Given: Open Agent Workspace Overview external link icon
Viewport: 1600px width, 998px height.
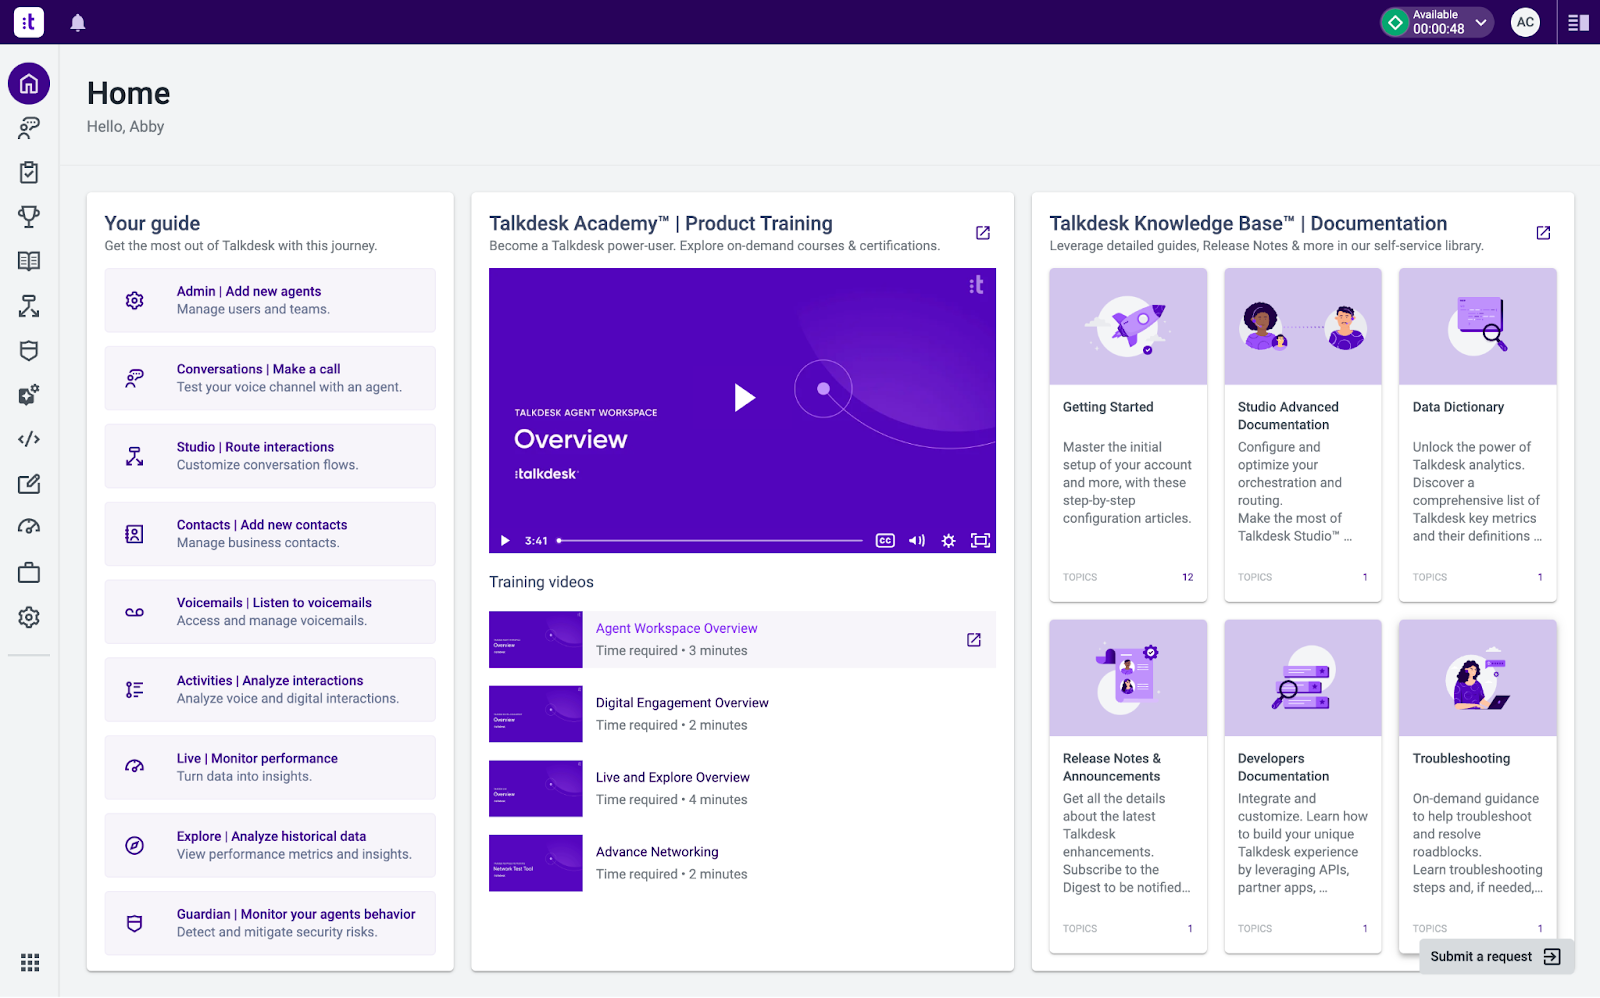Looking at the screenshot, I should click(974, 640).
